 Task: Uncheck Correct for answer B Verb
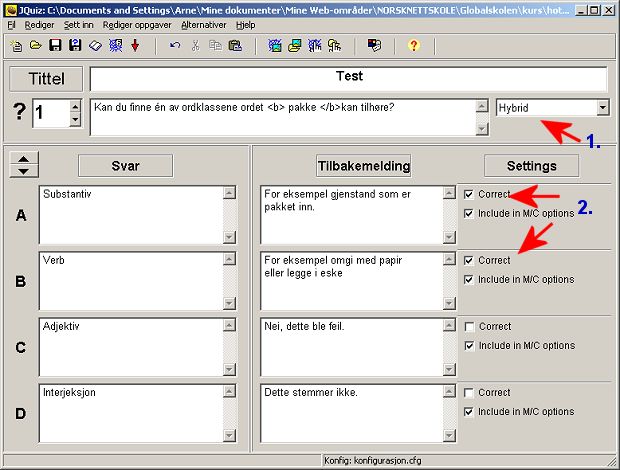(469, 260)
